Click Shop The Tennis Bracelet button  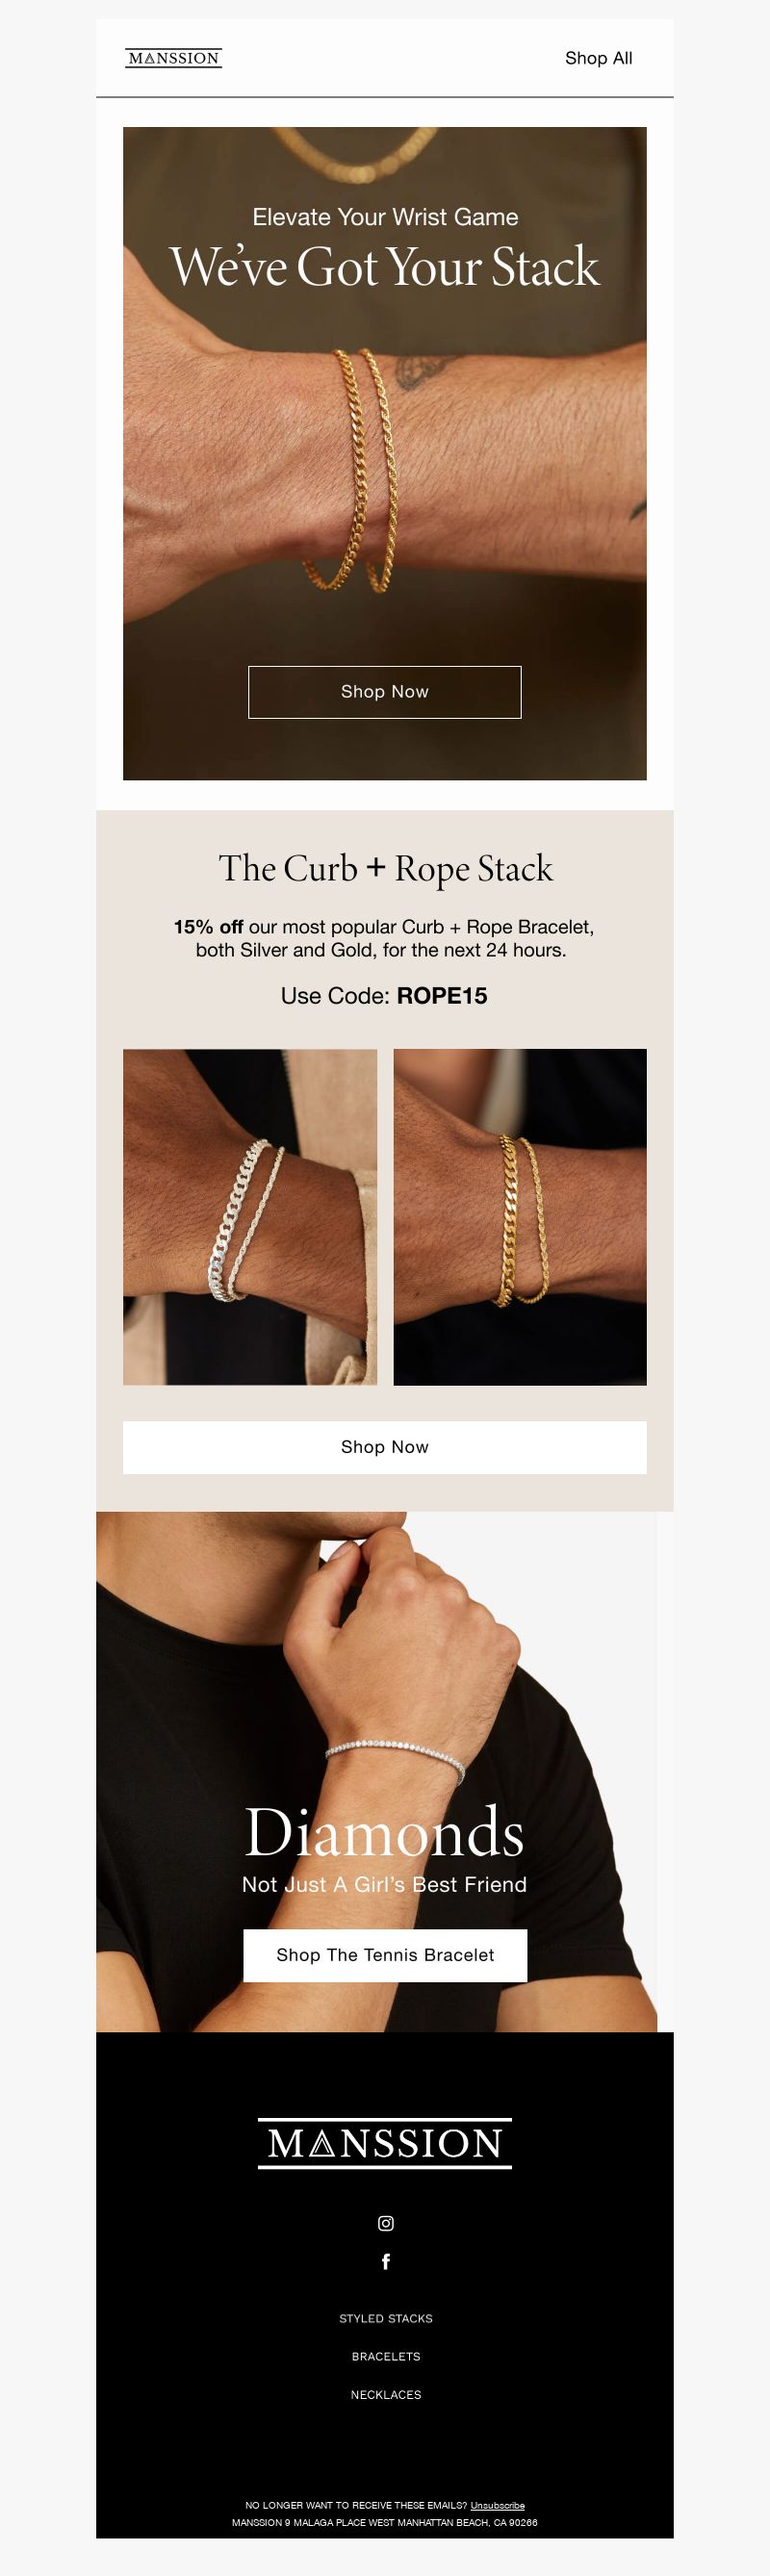coord(385,1955)
